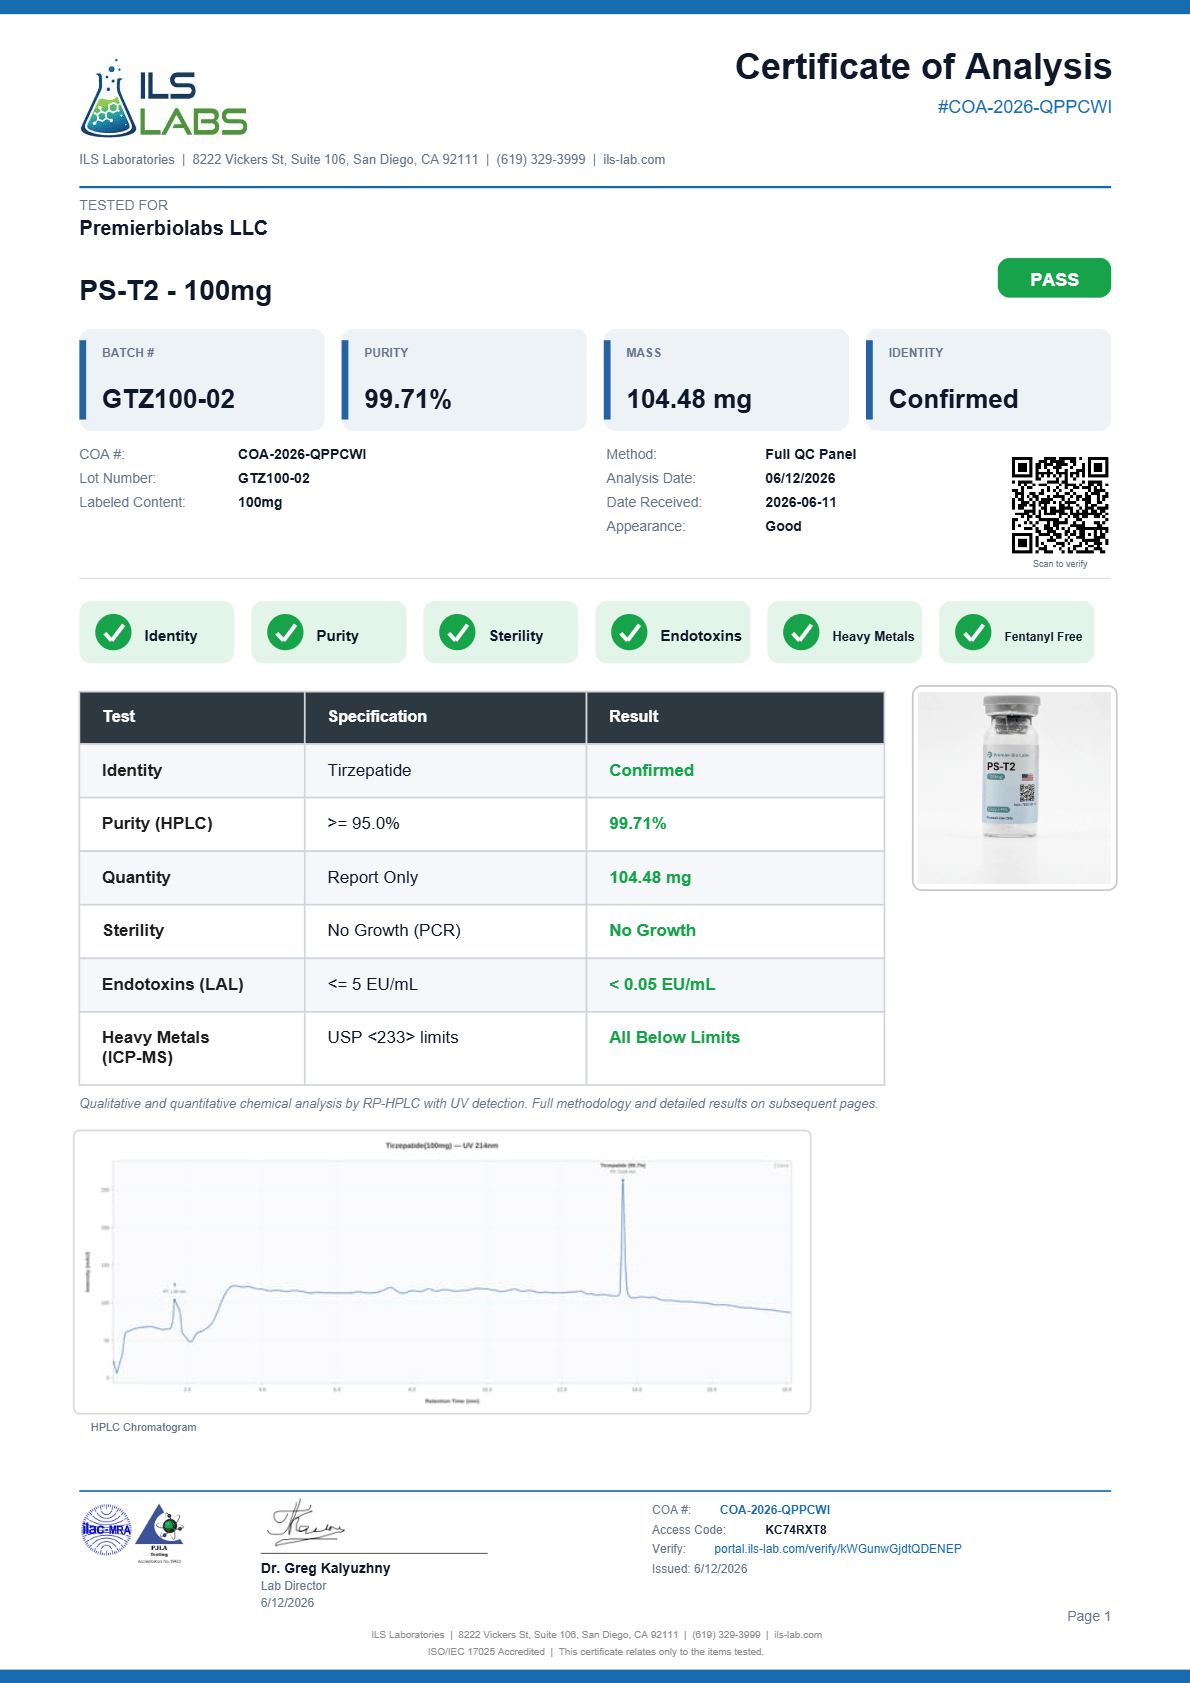
Task: Click the green check icon beside Fentanyl Free
Action: coord(973,632)
